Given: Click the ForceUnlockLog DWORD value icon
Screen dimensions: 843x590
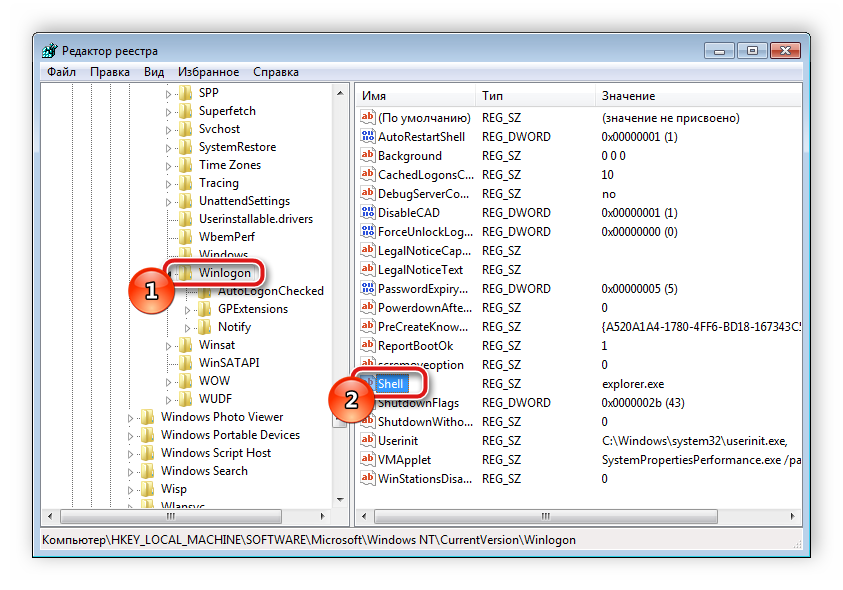Looking at the screenshot, I should tap(368, 232).
